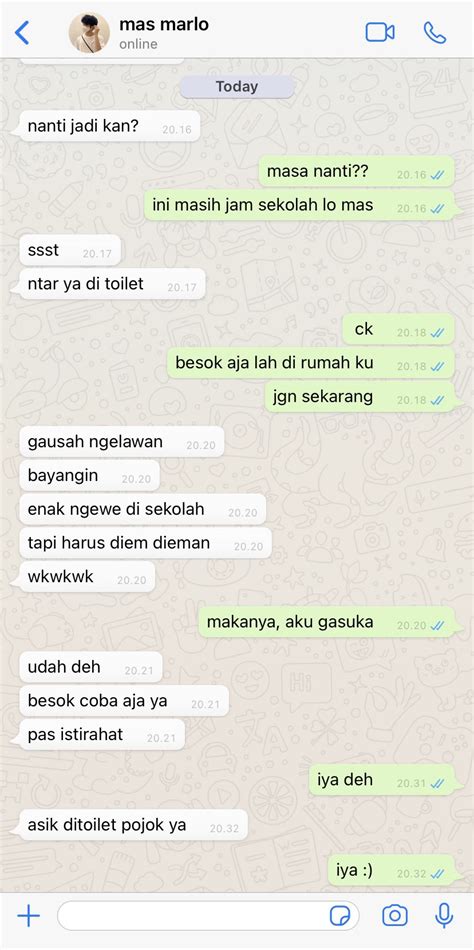Image resolution: width=474 pixels, height=950 pixels.
Task: Select the "udah deh" received message
Action: (x=91, y=668)
